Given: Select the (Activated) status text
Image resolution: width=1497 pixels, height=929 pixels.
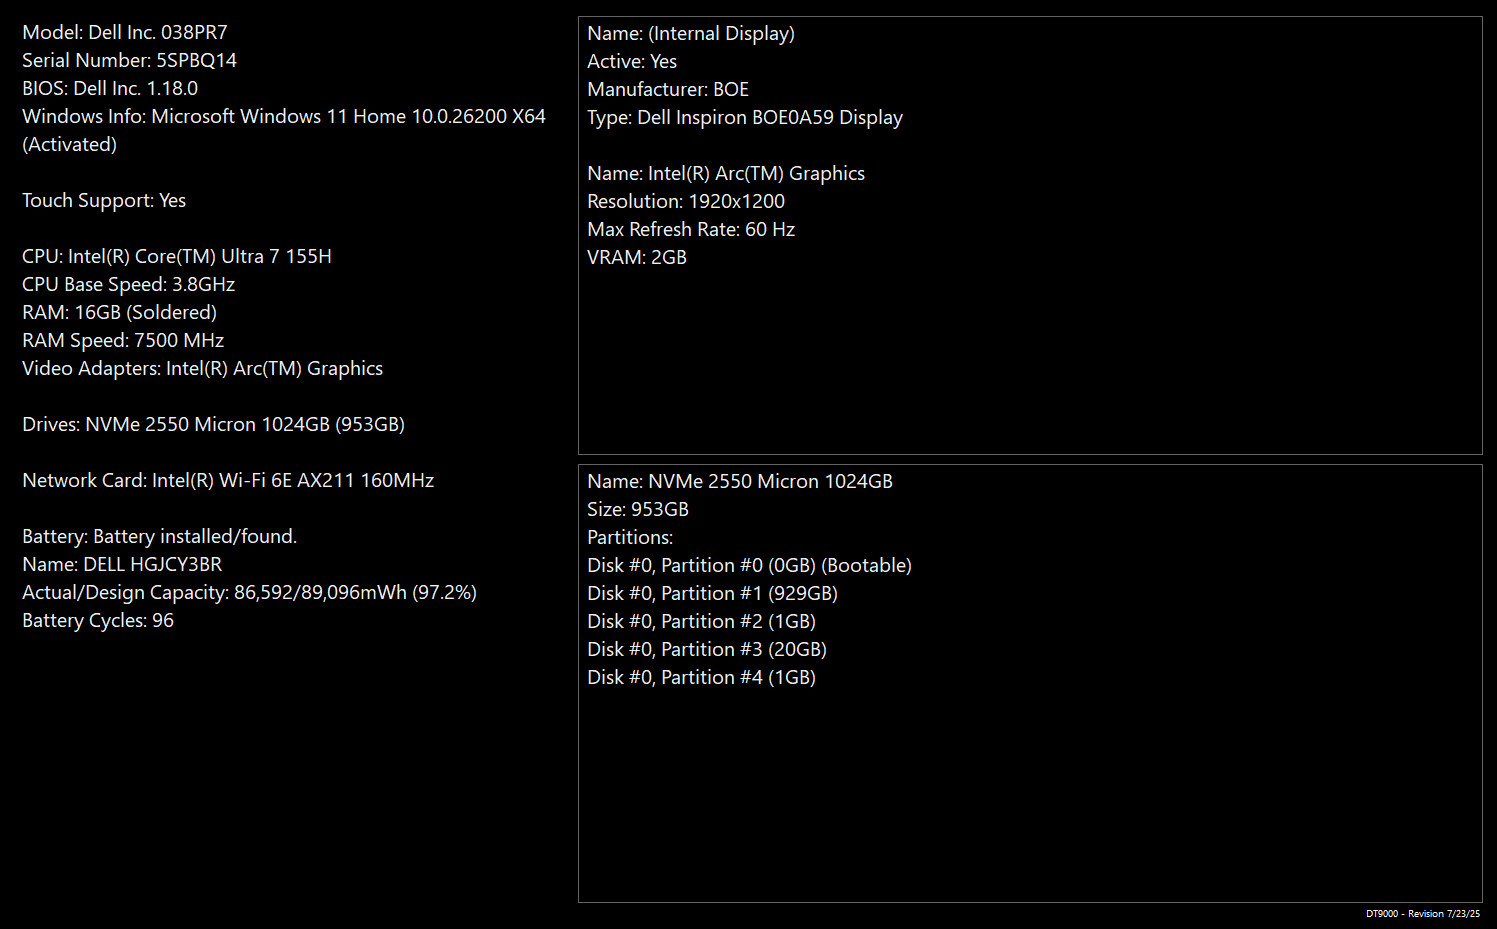Looking at the screenshot, I should tap(69, 144).
